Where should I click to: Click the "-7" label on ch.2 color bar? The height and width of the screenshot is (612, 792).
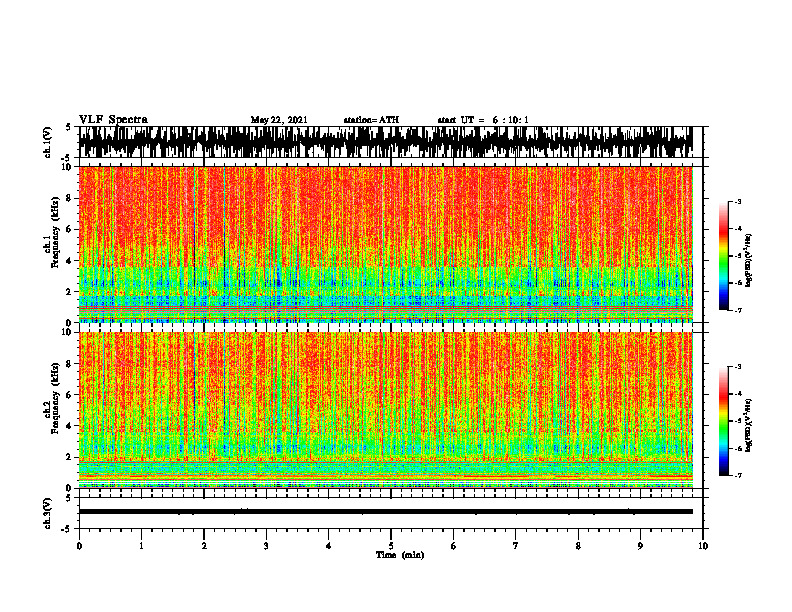point(737,476)
